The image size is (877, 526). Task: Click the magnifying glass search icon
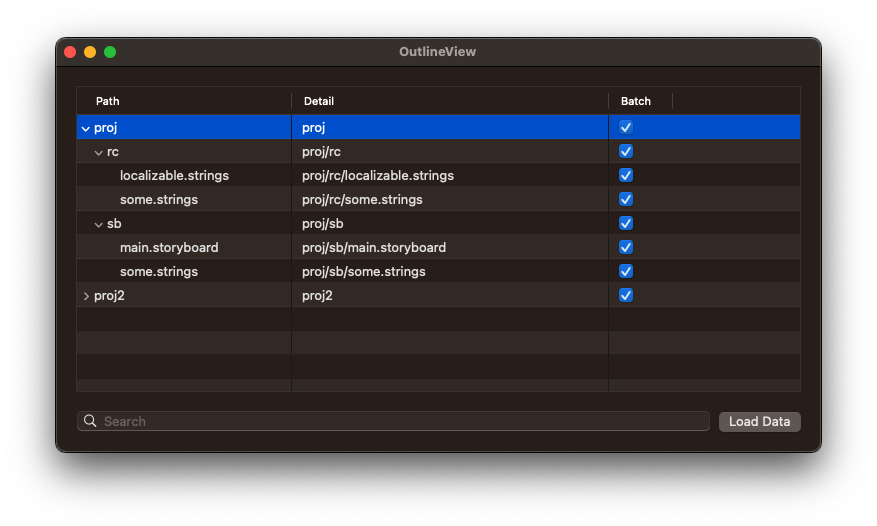(x=90, y=422)
